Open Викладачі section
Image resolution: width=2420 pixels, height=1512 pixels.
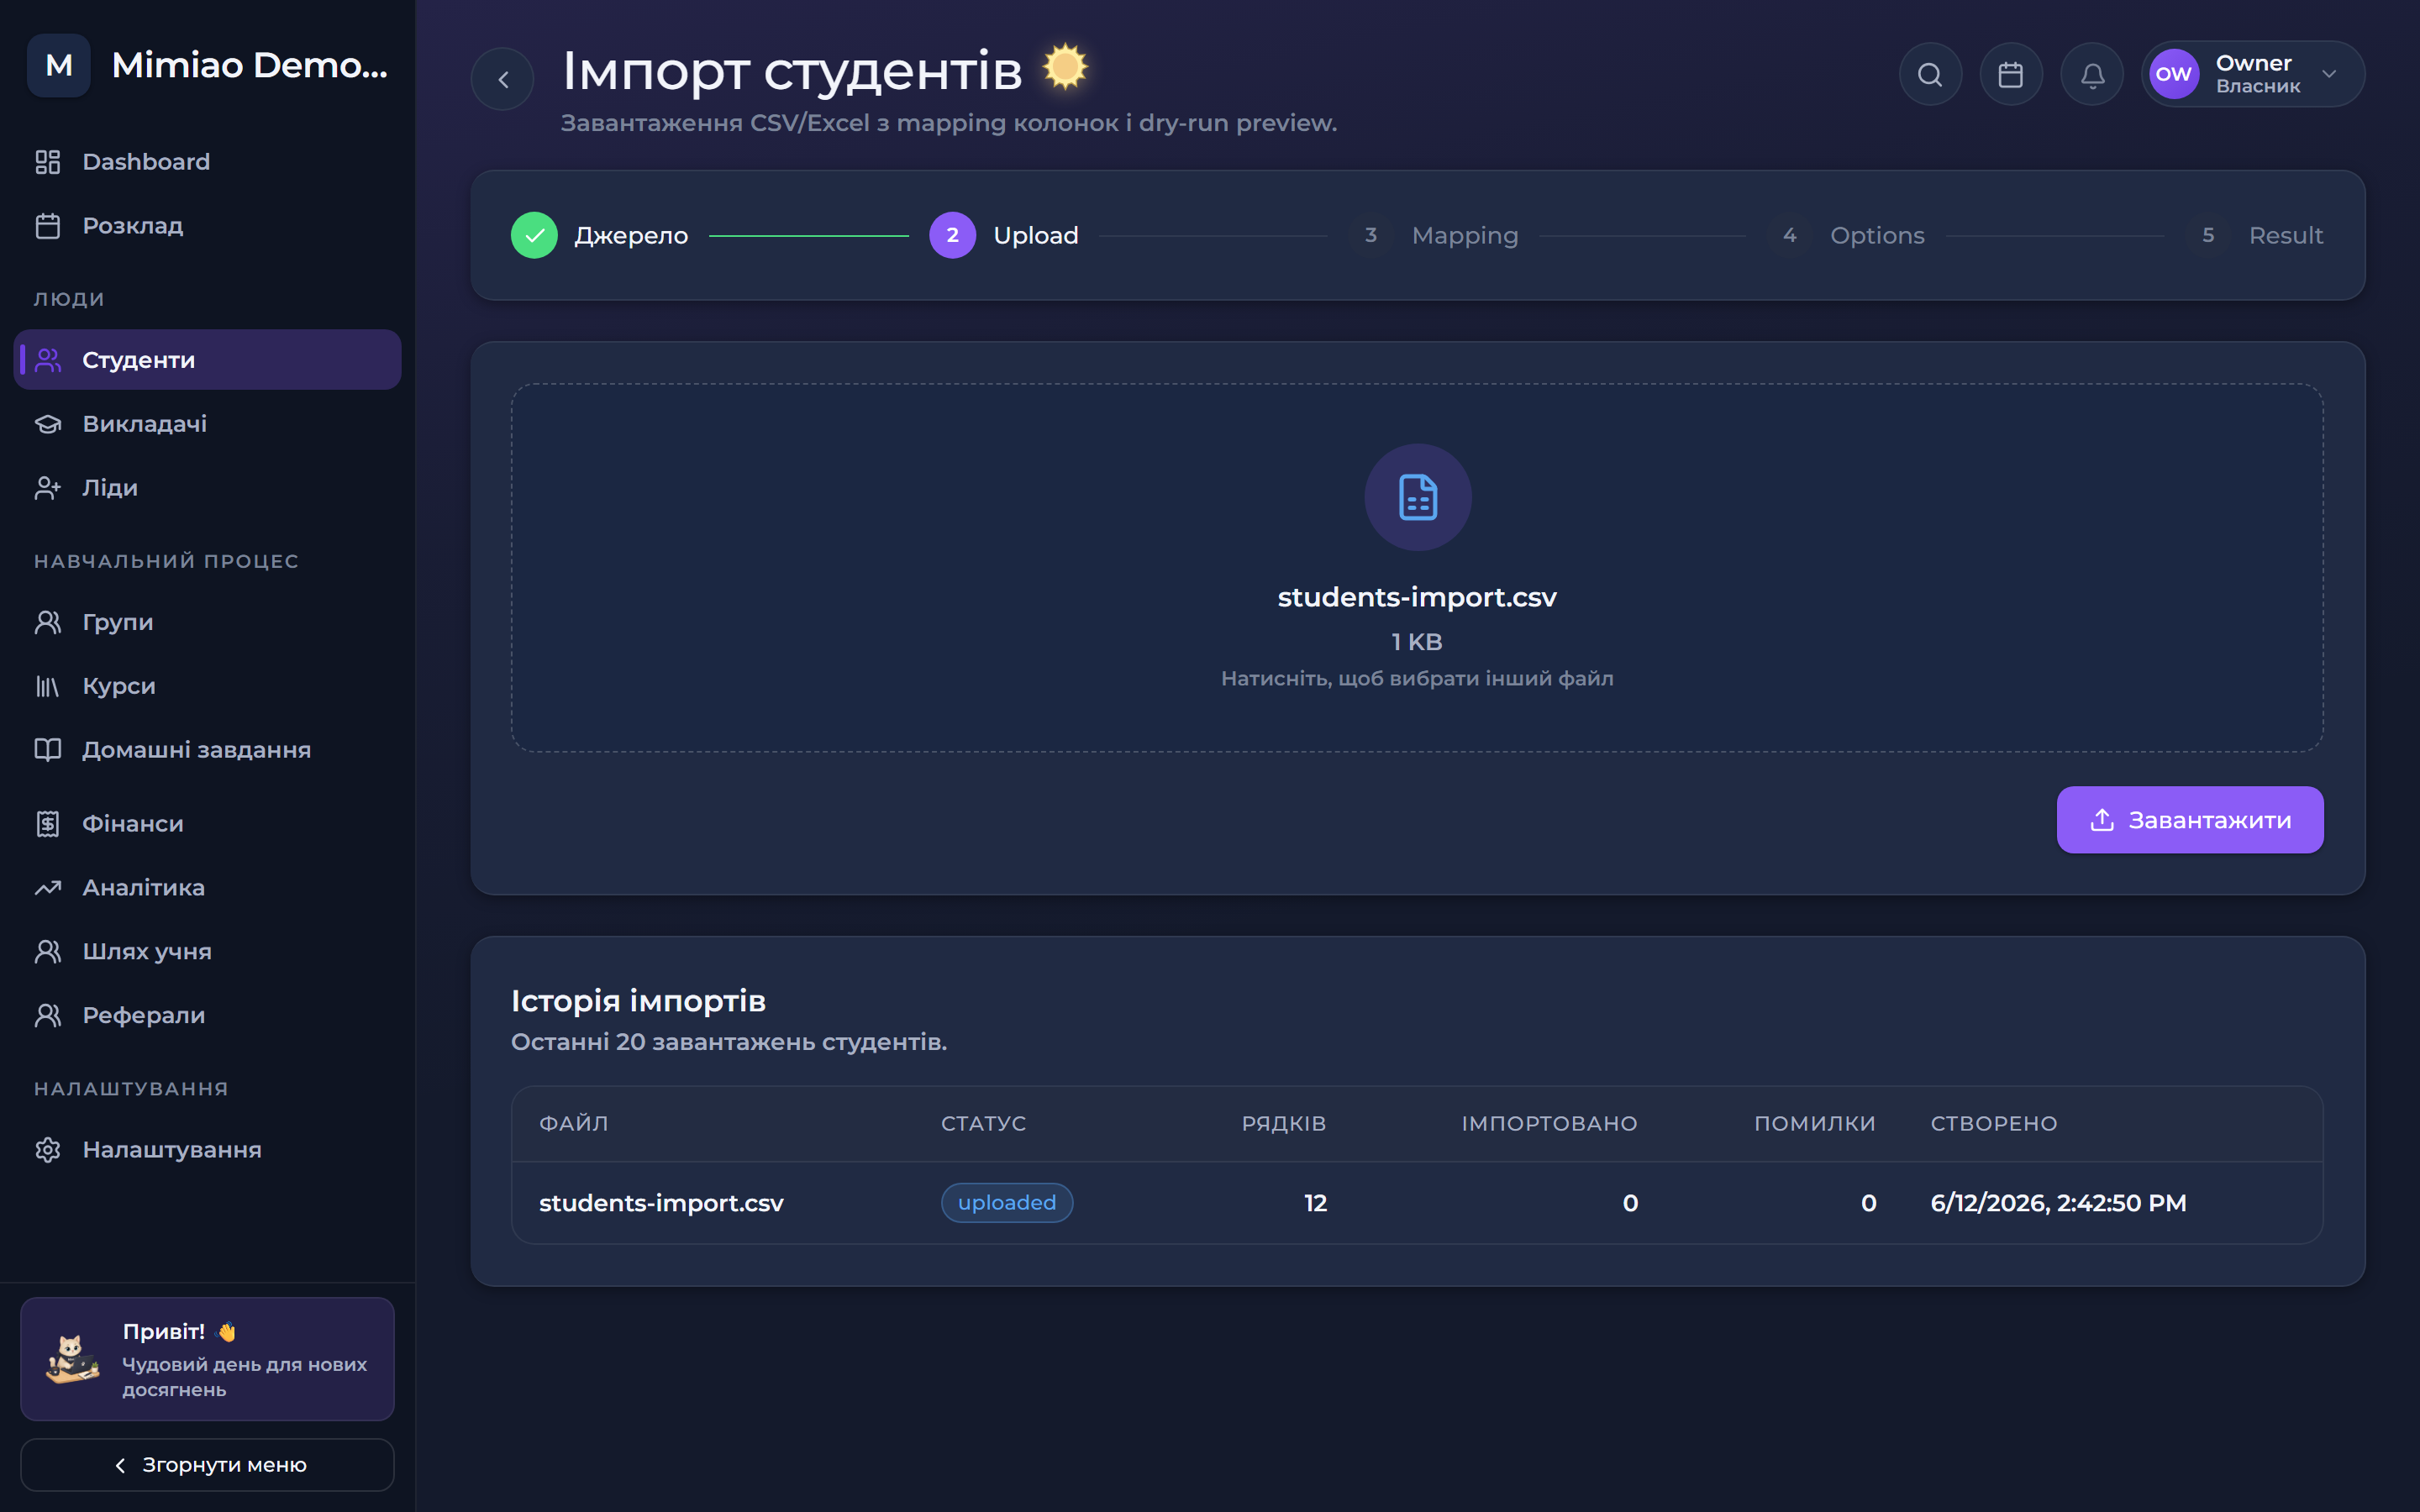(x=207, y=424)
